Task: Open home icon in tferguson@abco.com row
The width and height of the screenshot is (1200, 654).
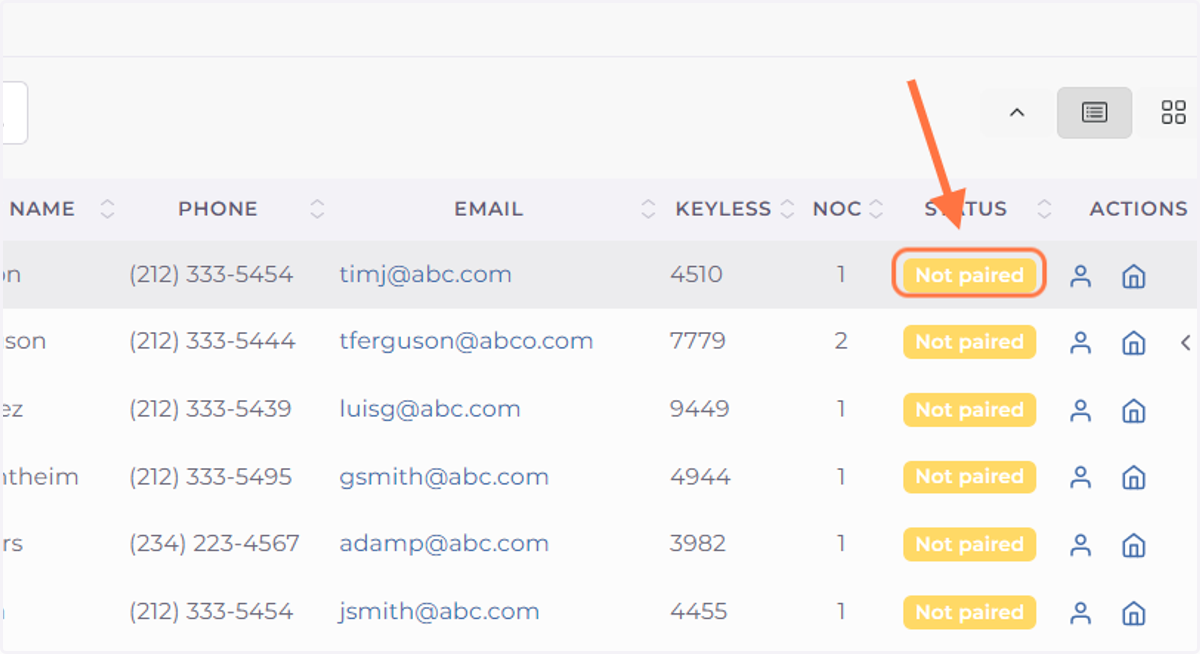Action: click(1133, 343)
